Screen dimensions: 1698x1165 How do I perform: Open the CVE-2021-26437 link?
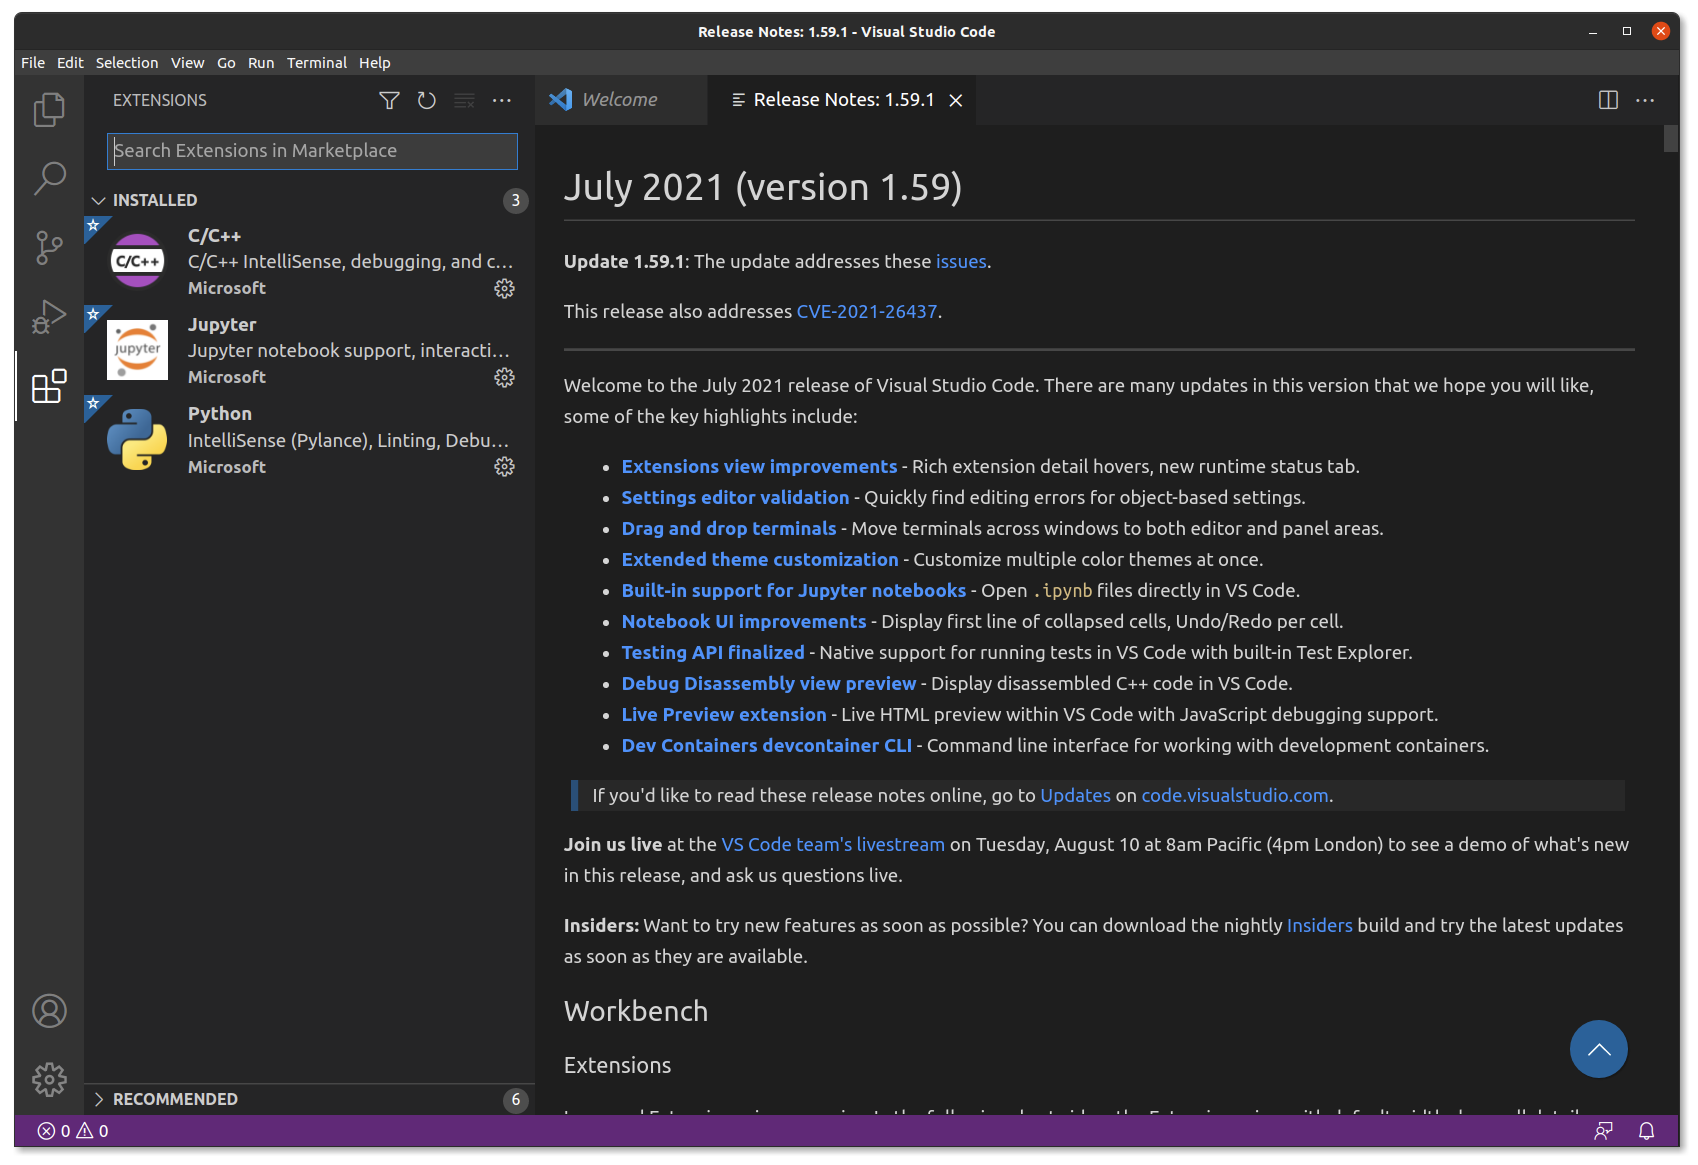point(867,311)
